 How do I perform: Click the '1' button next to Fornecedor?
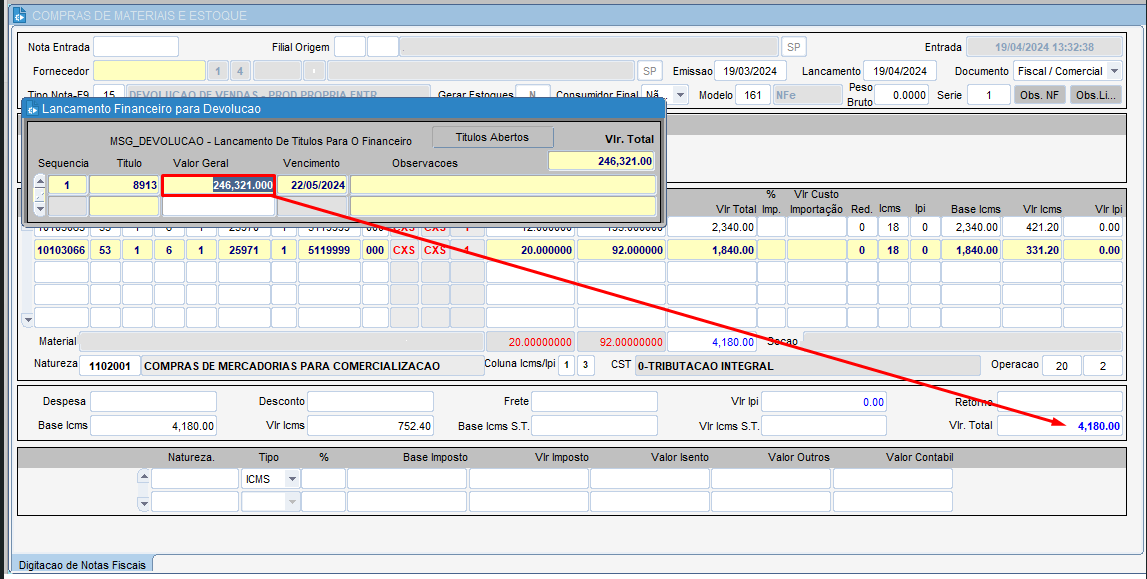pos(217,71)
